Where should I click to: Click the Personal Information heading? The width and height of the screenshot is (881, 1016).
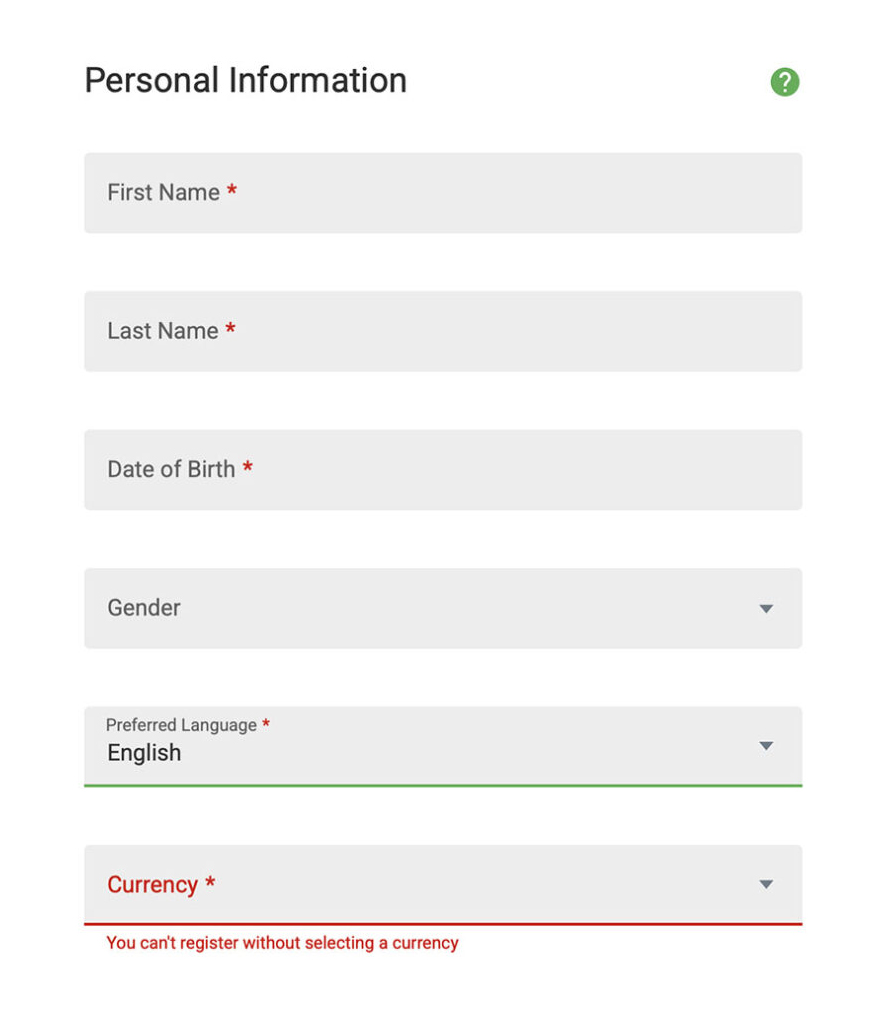(246, 80)
